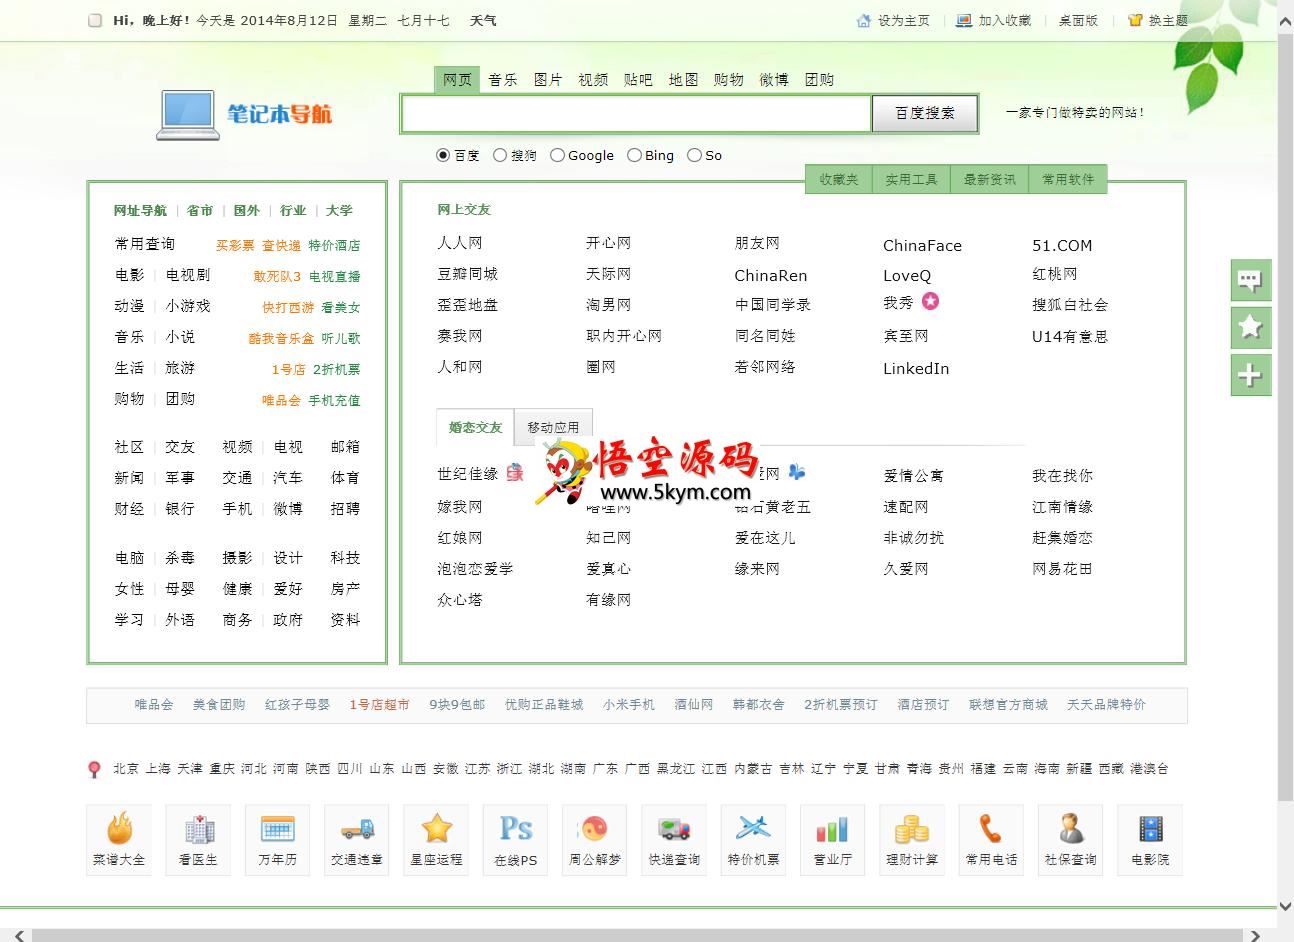
Task: Open the 最新资讯 tab
Action: 989,179
